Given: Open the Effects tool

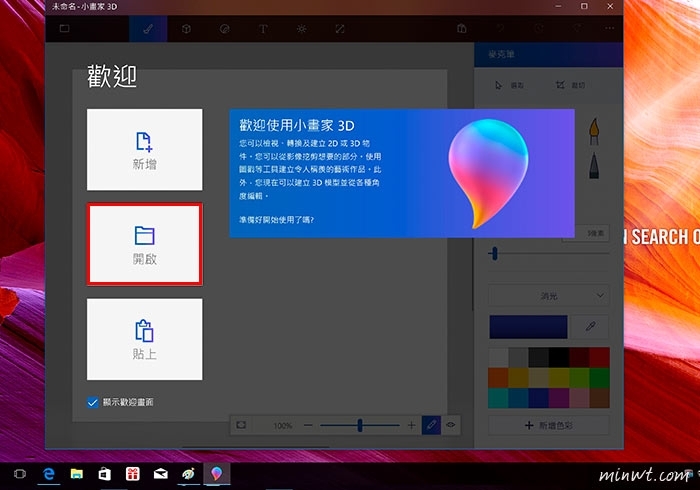Looking at the screenshot, I should coord(301,29).
